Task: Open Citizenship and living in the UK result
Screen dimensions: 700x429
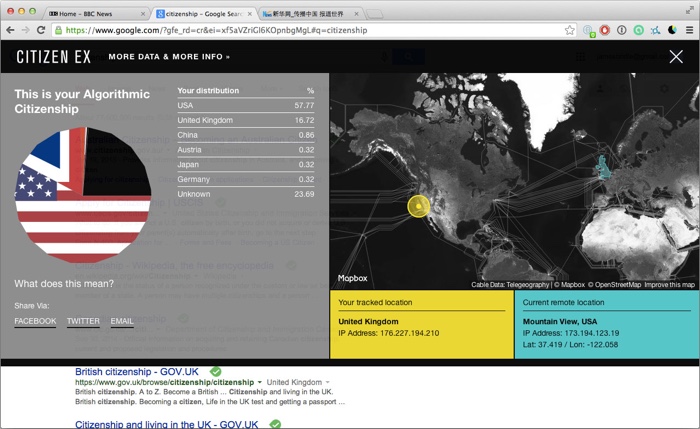Action: pos(167,424)
